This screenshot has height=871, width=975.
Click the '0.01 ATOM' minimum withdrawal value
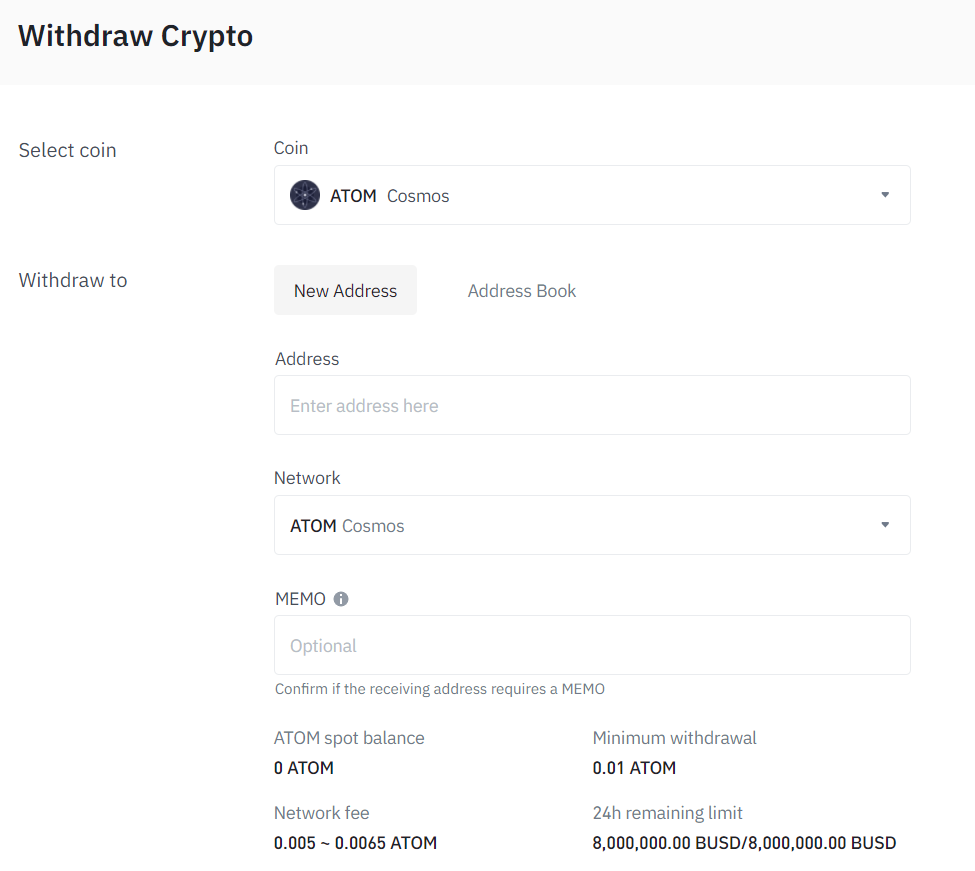[634, 768]
